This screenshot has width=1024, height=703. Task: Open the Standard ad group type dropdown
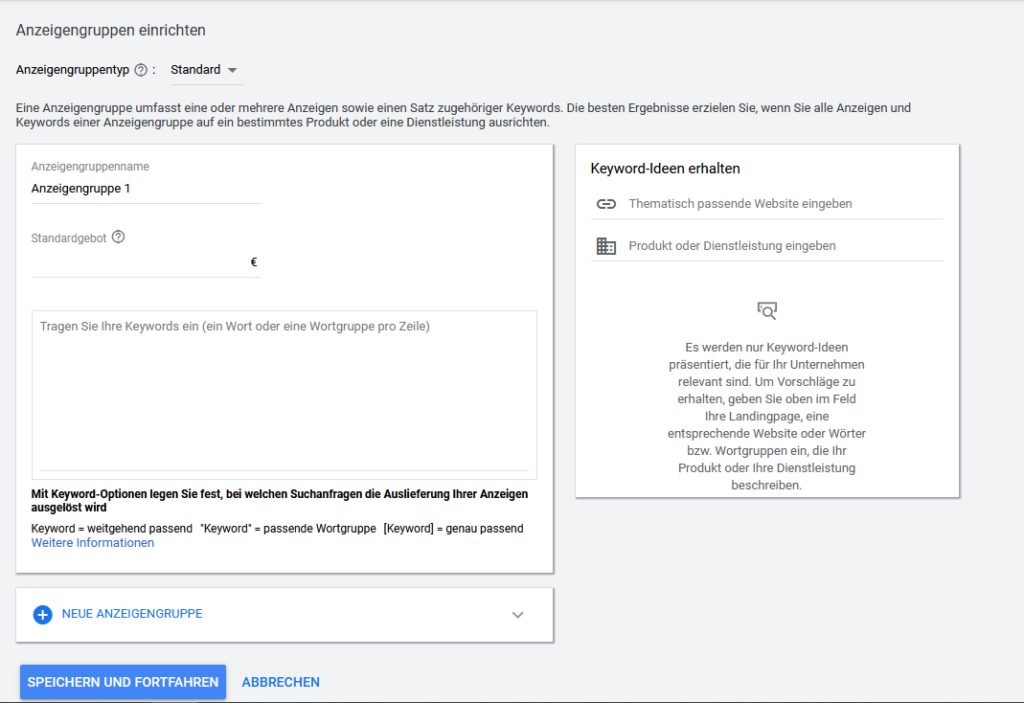tap(204, 70)
